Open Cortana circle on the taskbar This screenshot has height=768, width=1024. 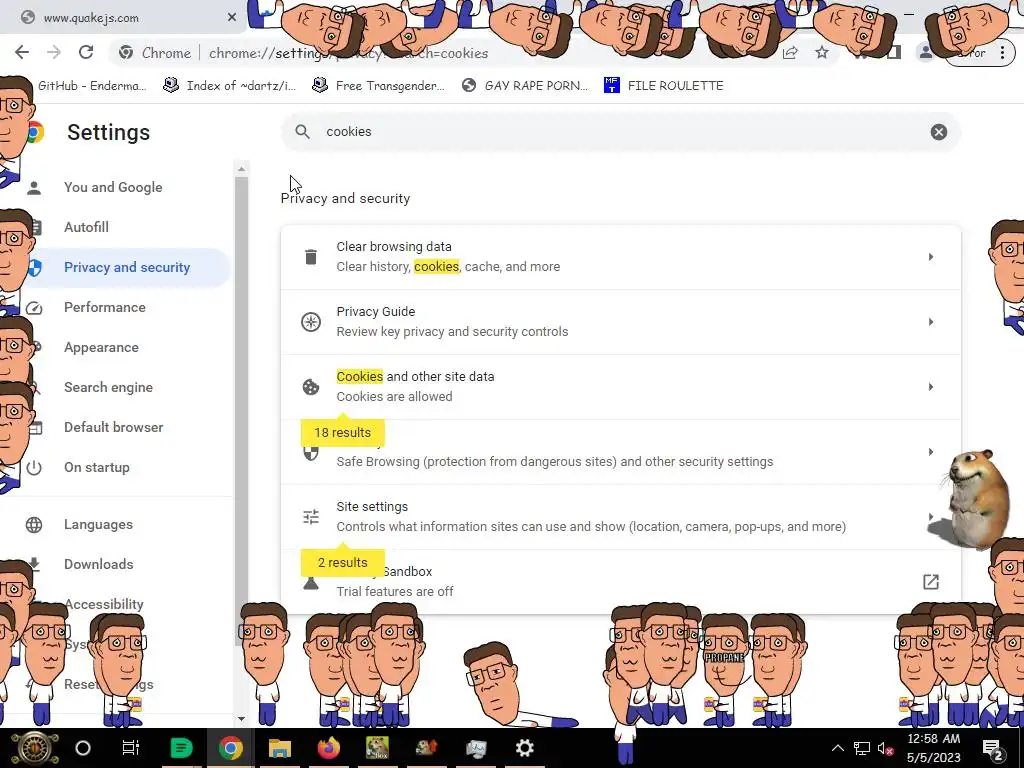click(x=83, y=748)
